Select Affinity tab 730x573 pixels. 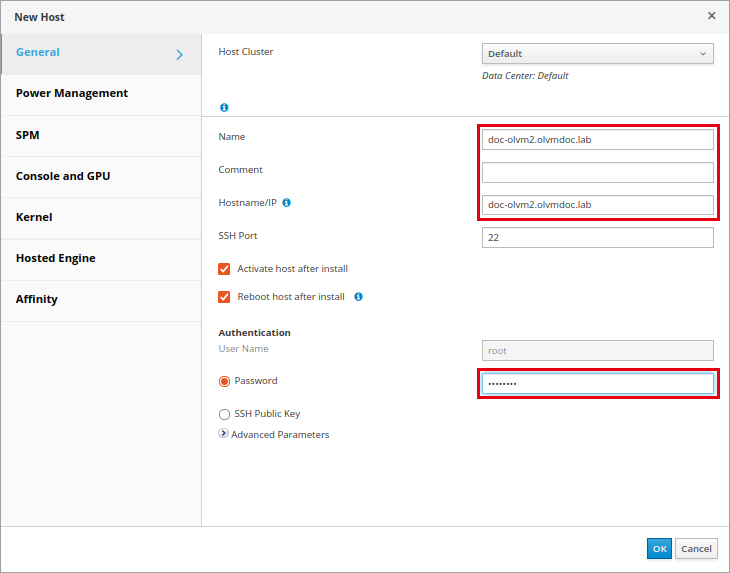click(101, 301)
